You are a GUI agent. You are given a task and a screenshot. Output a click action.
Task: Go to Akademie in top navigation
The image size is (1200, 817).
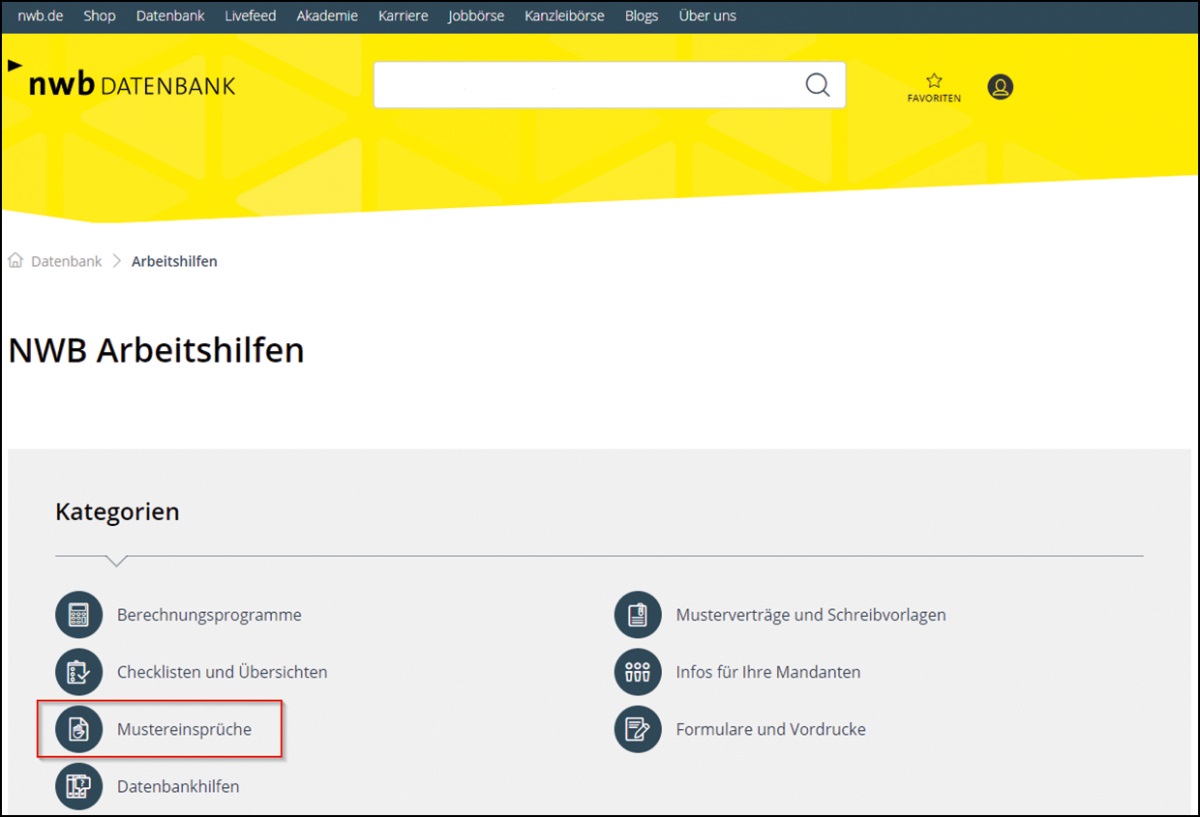click(x=327, y=16)
